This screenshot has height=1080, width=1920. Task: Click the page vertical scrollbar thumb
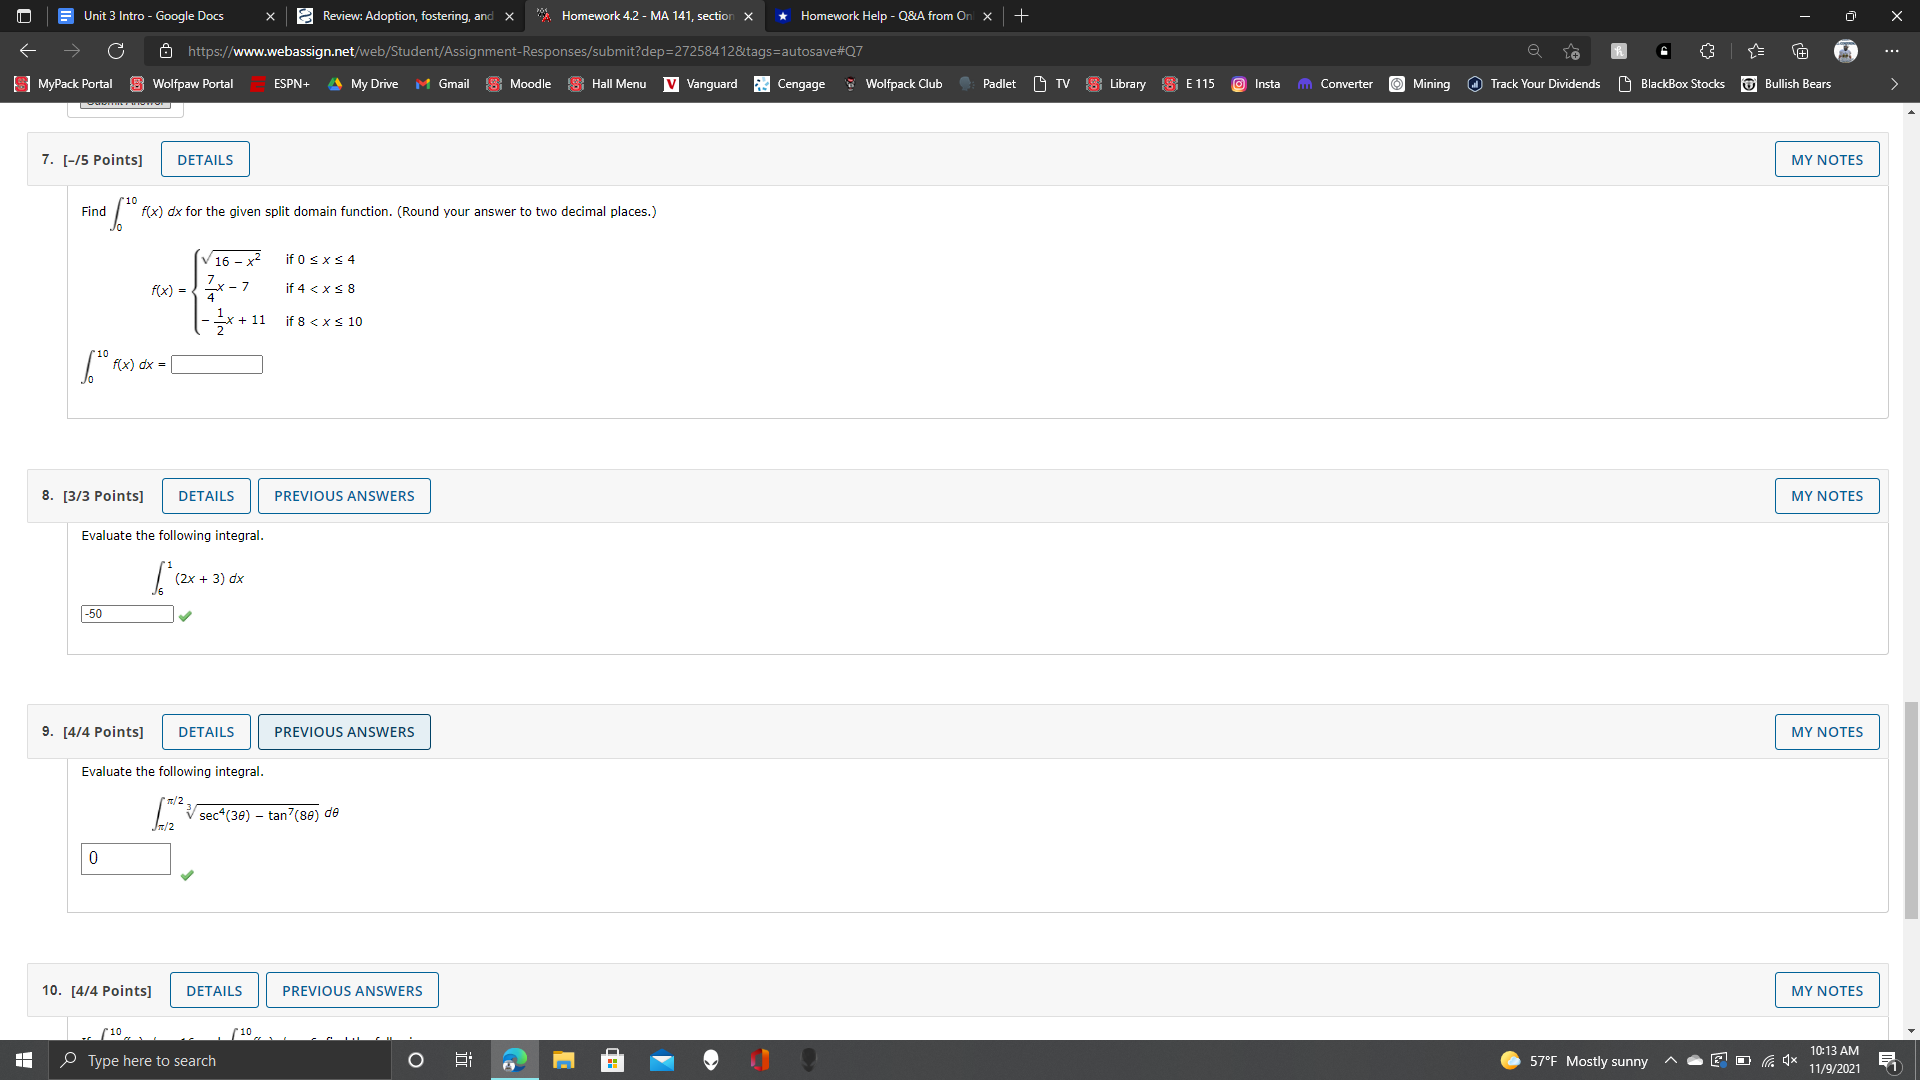click(x=1911, y=810)
